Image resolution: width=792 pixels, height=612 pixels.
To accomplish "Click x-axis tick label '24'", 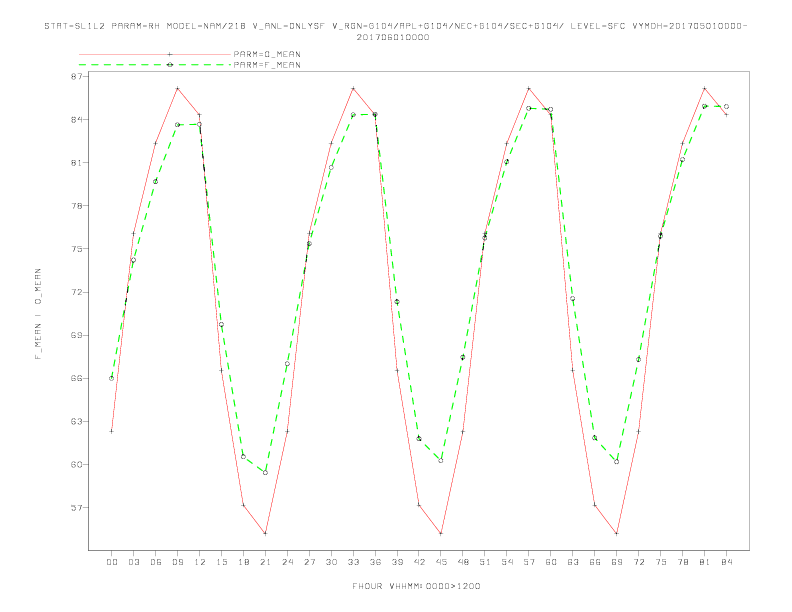I will [x=287, y=562].
